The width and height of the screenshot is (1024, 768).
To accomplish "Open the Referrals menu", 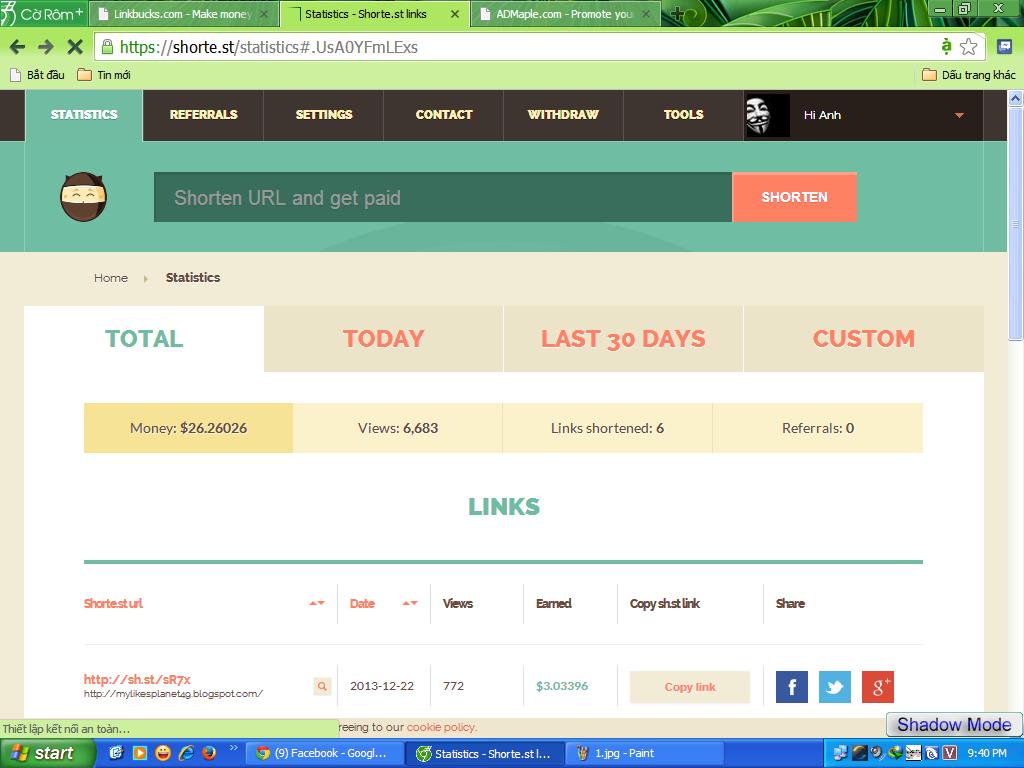I will 204,115.
